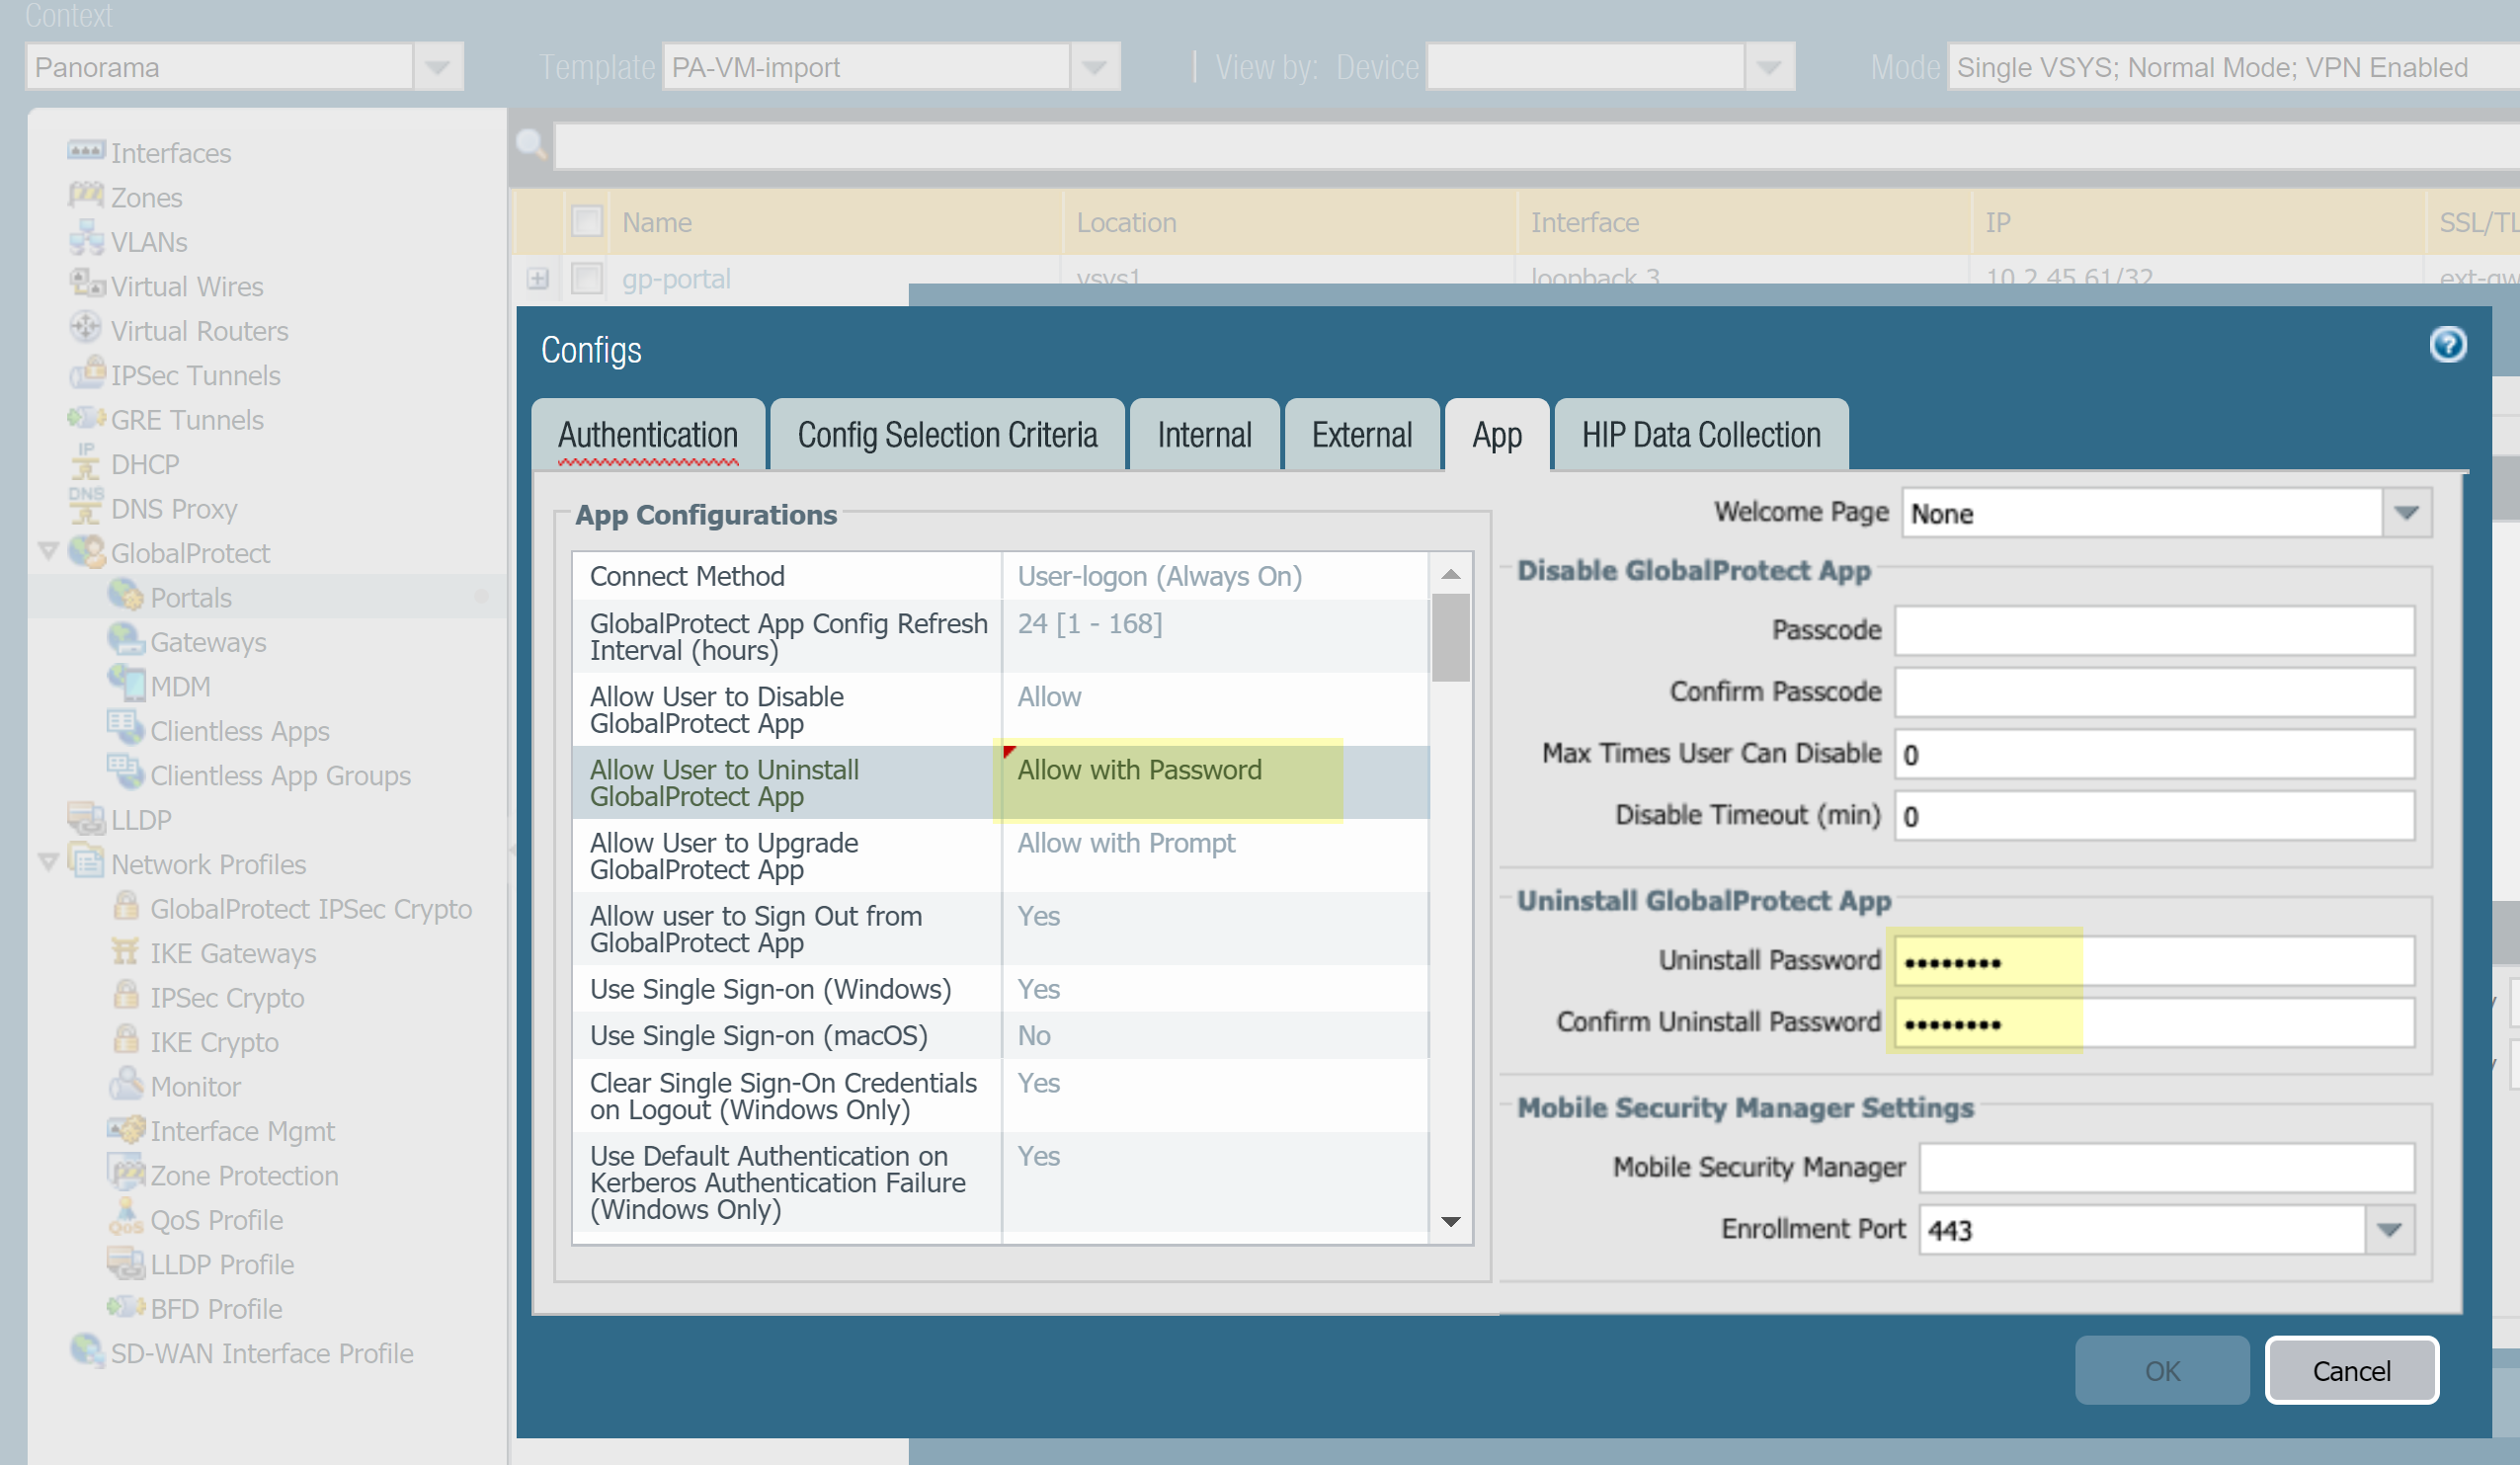Open the Config Selection Criteria tab
The width and height of the screenshot is (2520, 1465).
click(x=946, y=435)
